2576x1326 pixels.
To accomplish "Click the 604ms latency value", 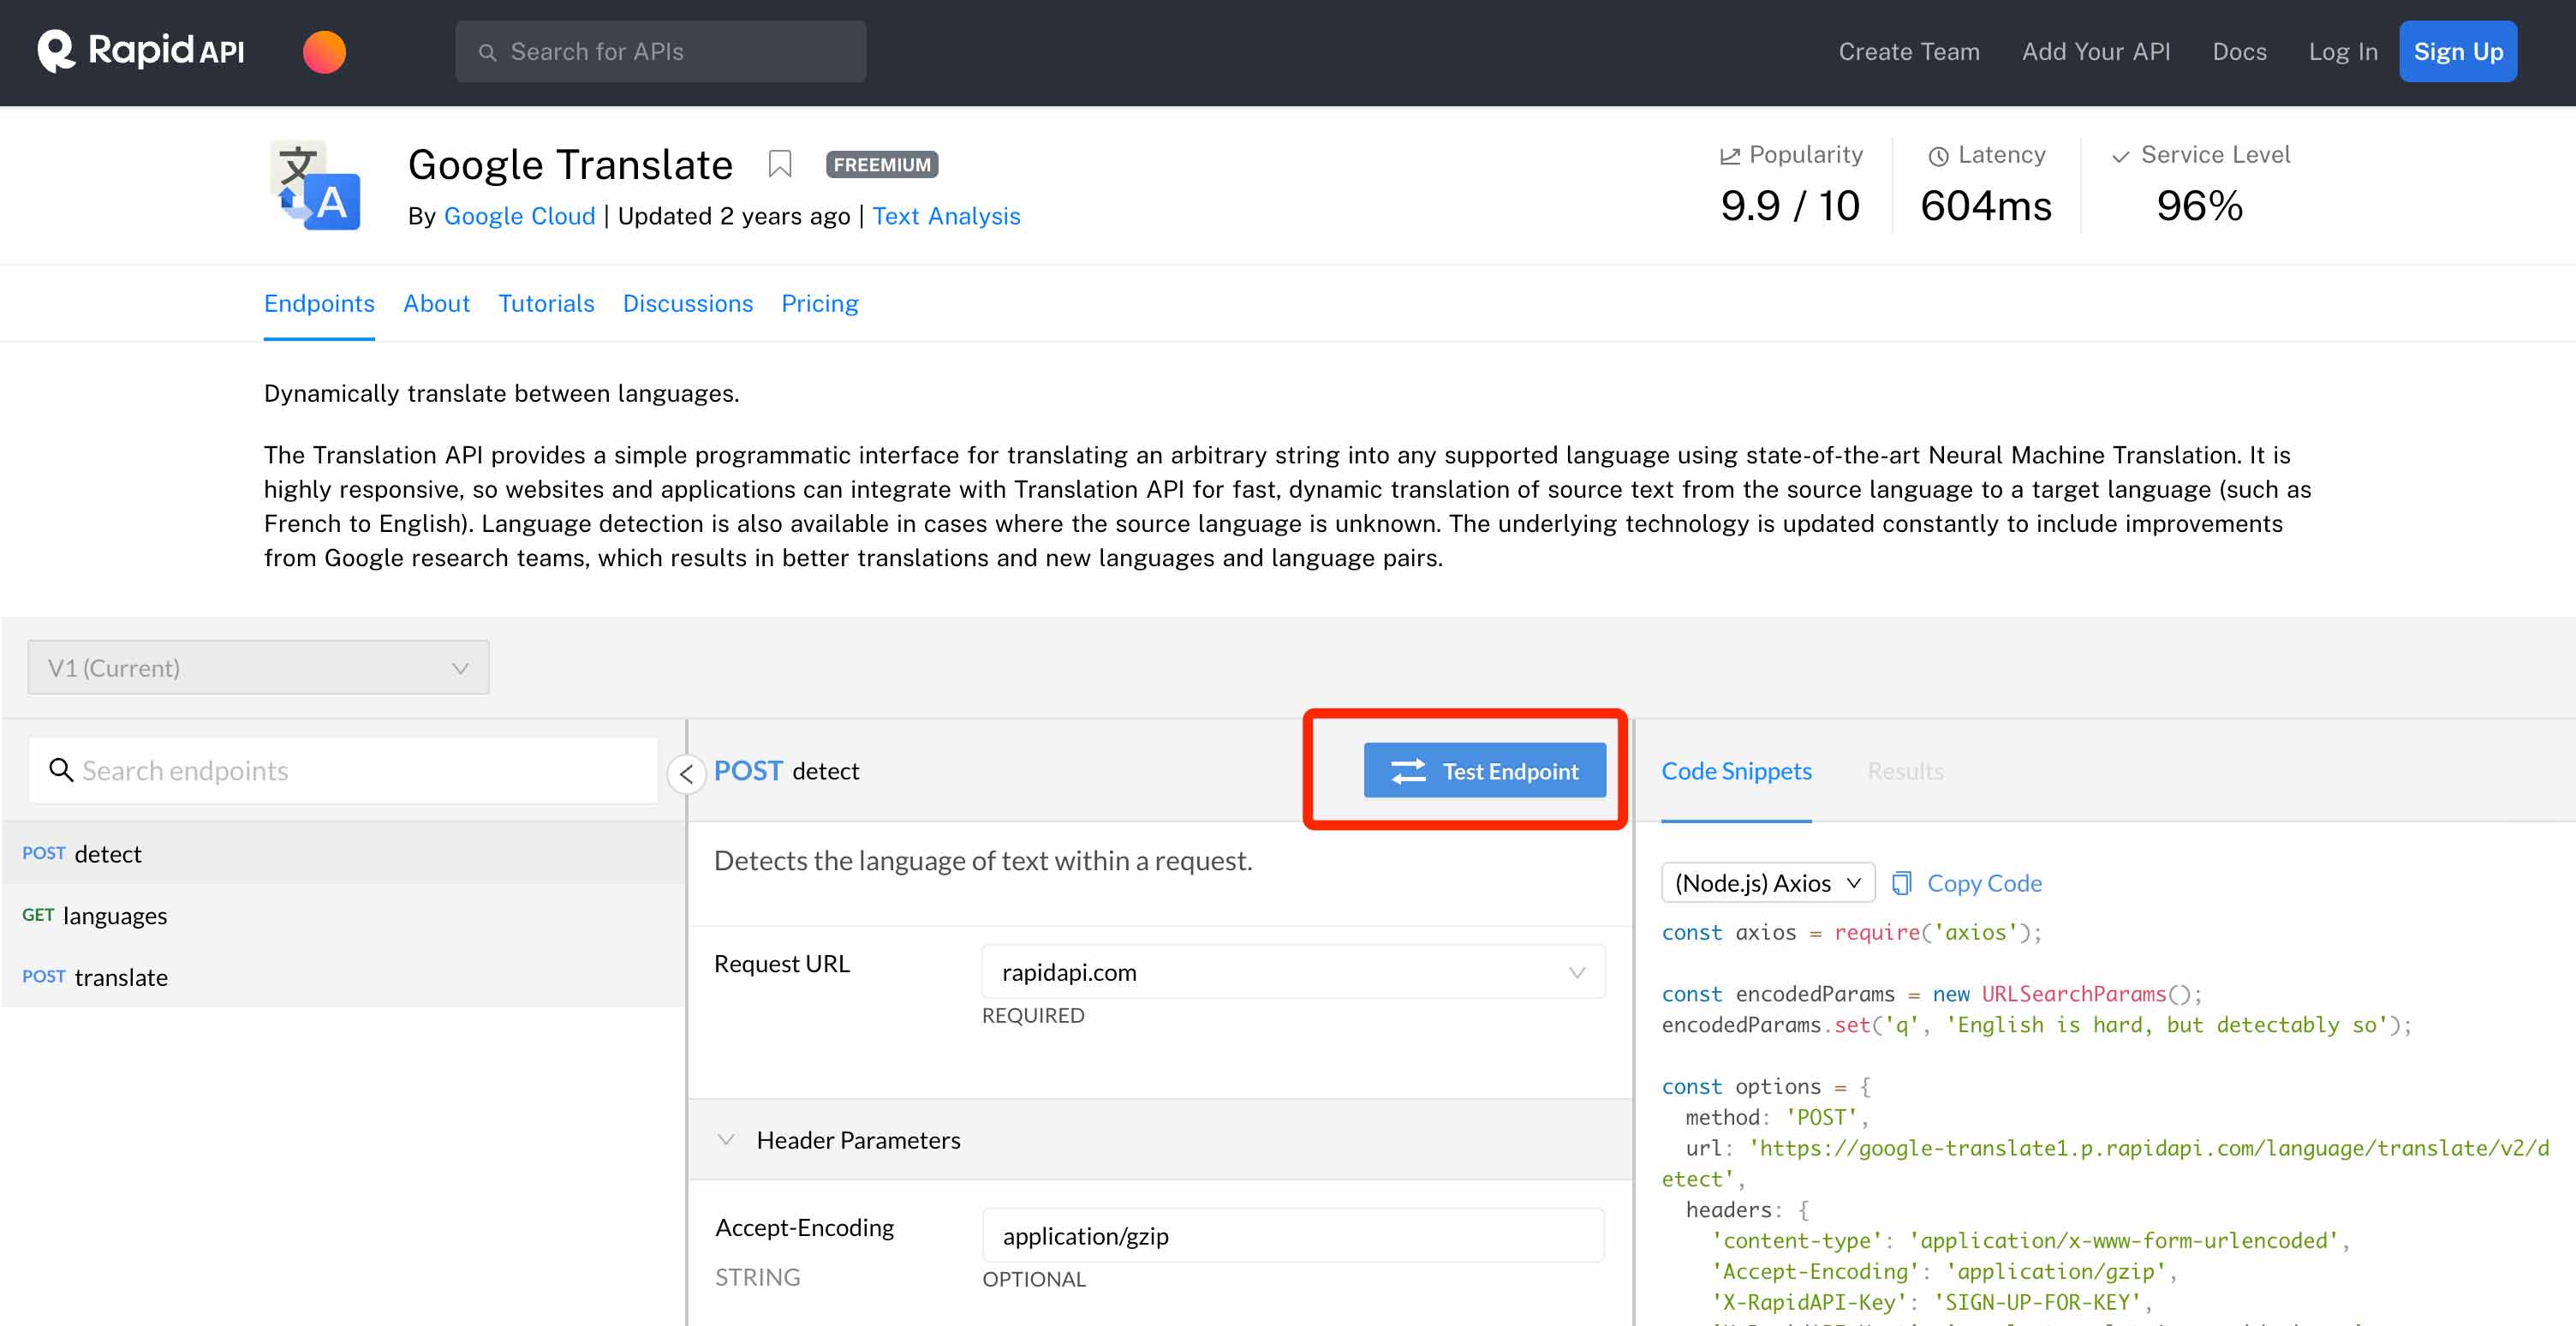I will tap(1985, 206).
